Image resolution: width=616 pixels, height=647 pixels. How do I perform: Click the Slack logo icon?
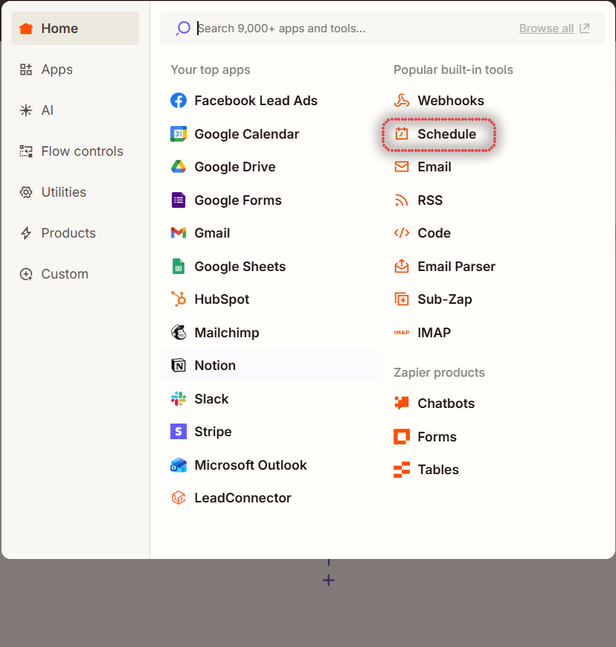[x=178, y=399]
